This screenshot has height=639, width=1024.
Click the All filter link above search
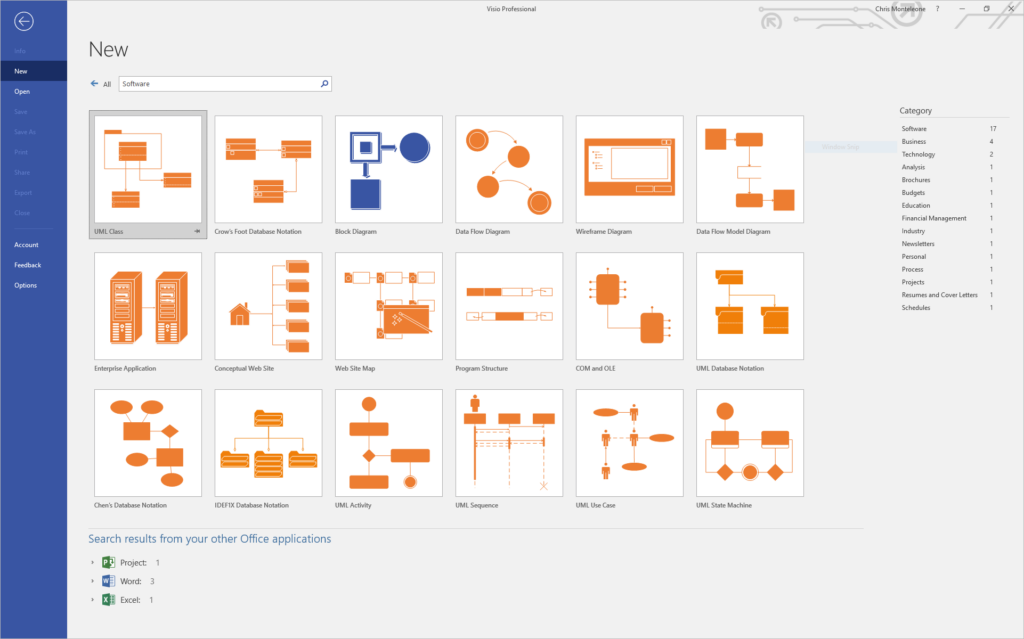click(103, 84)
